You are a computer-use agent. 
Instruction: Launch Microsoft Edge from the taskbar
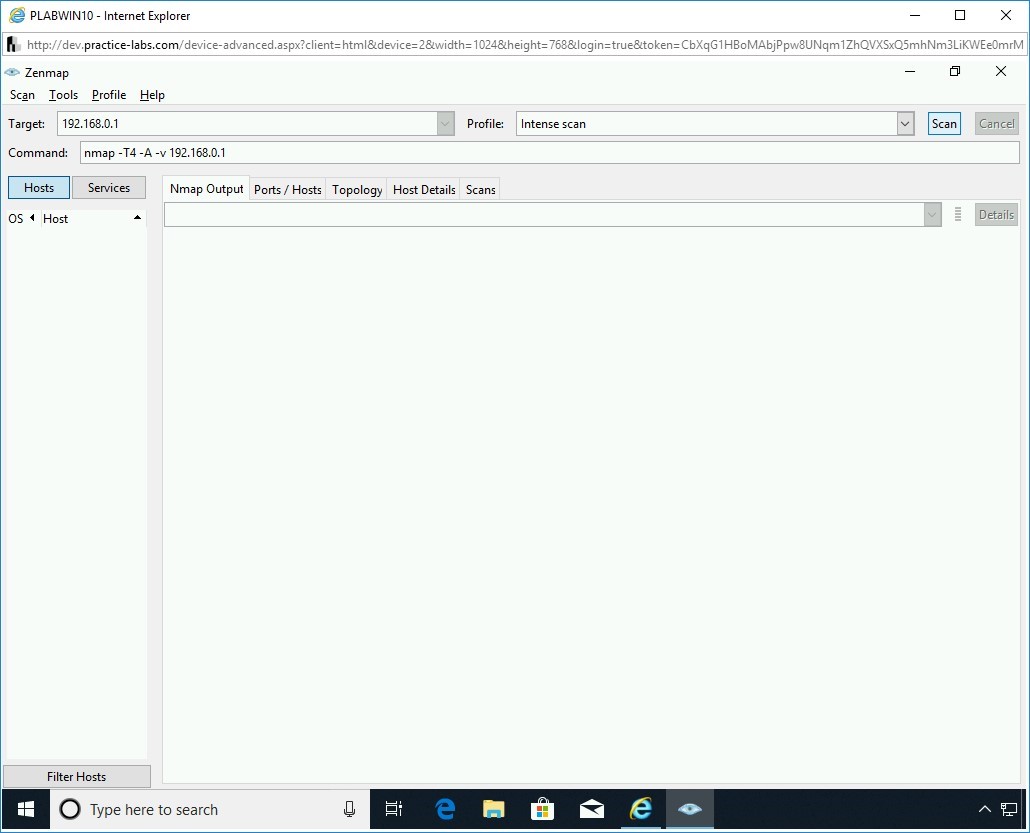tap(444, 809)
